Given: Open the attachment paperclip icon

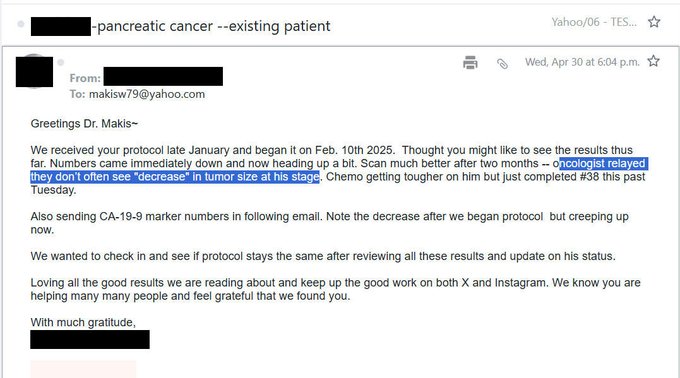Looking at the screenshot, I should coord(502,64).
